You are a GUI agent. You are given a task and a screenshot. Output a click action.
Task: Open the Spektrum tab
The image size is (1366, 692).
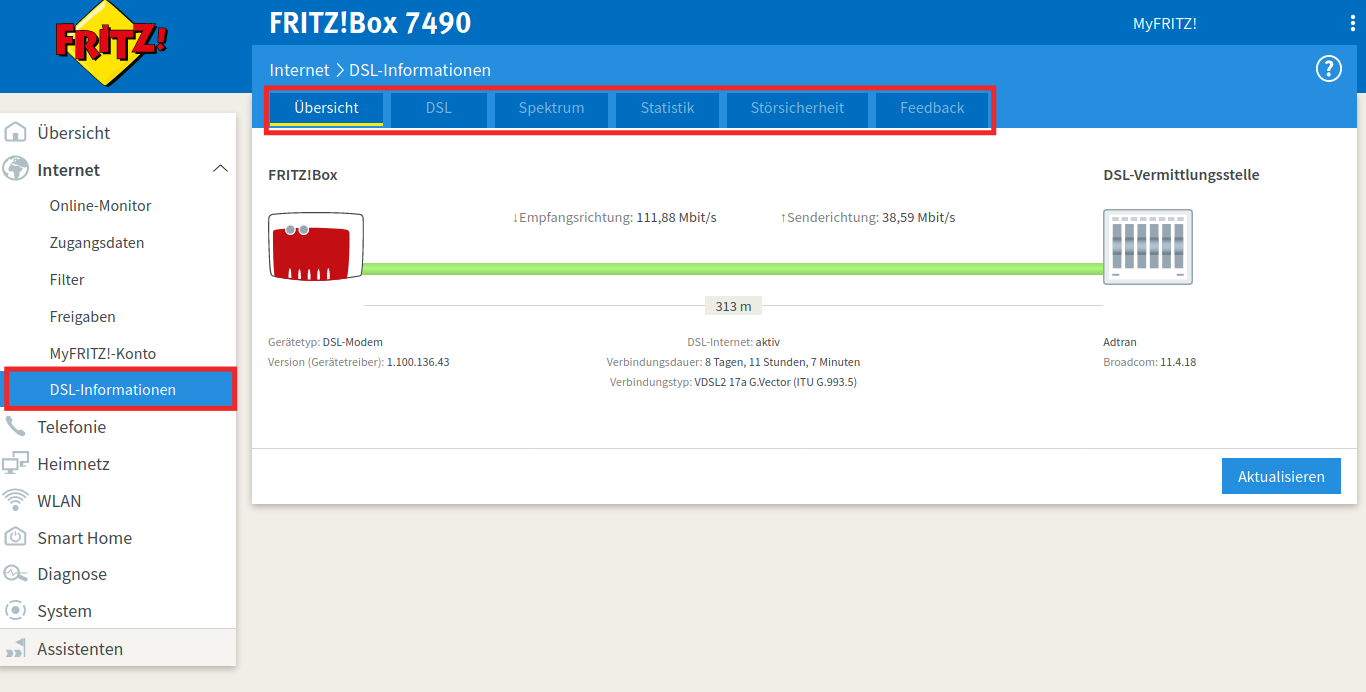coord(551,109)
